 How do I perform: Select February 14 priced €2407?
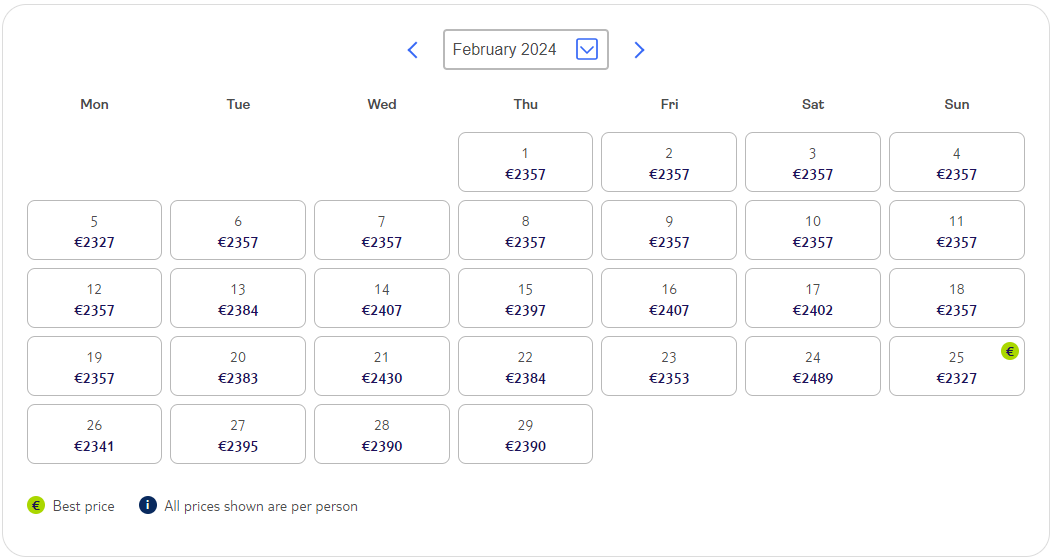(x=382, y=298)
